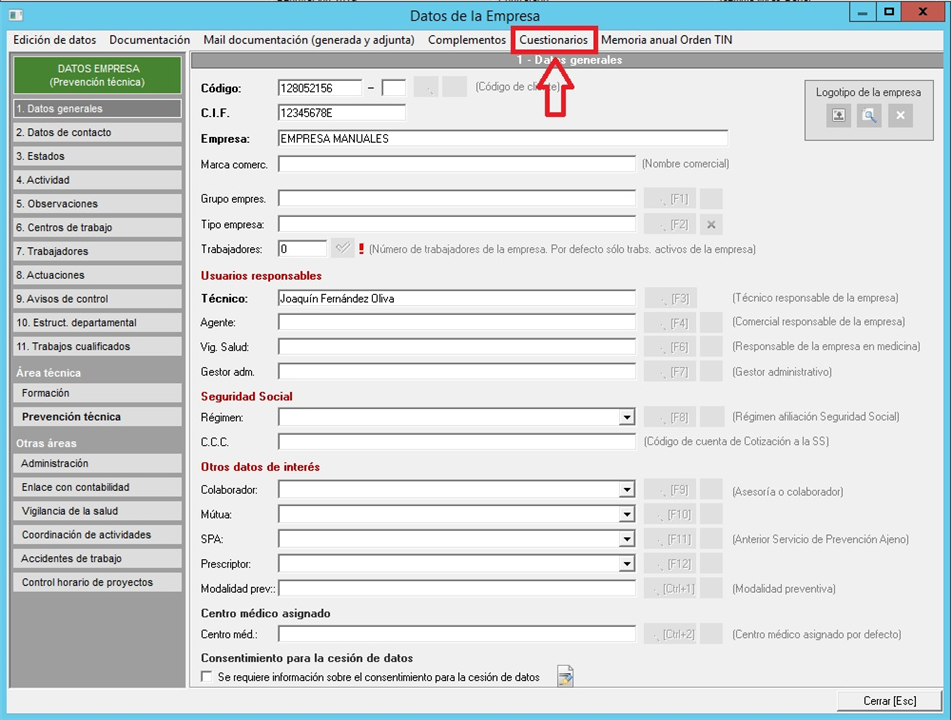
Task: Open the Documentación menu
Action: [149, 40]
